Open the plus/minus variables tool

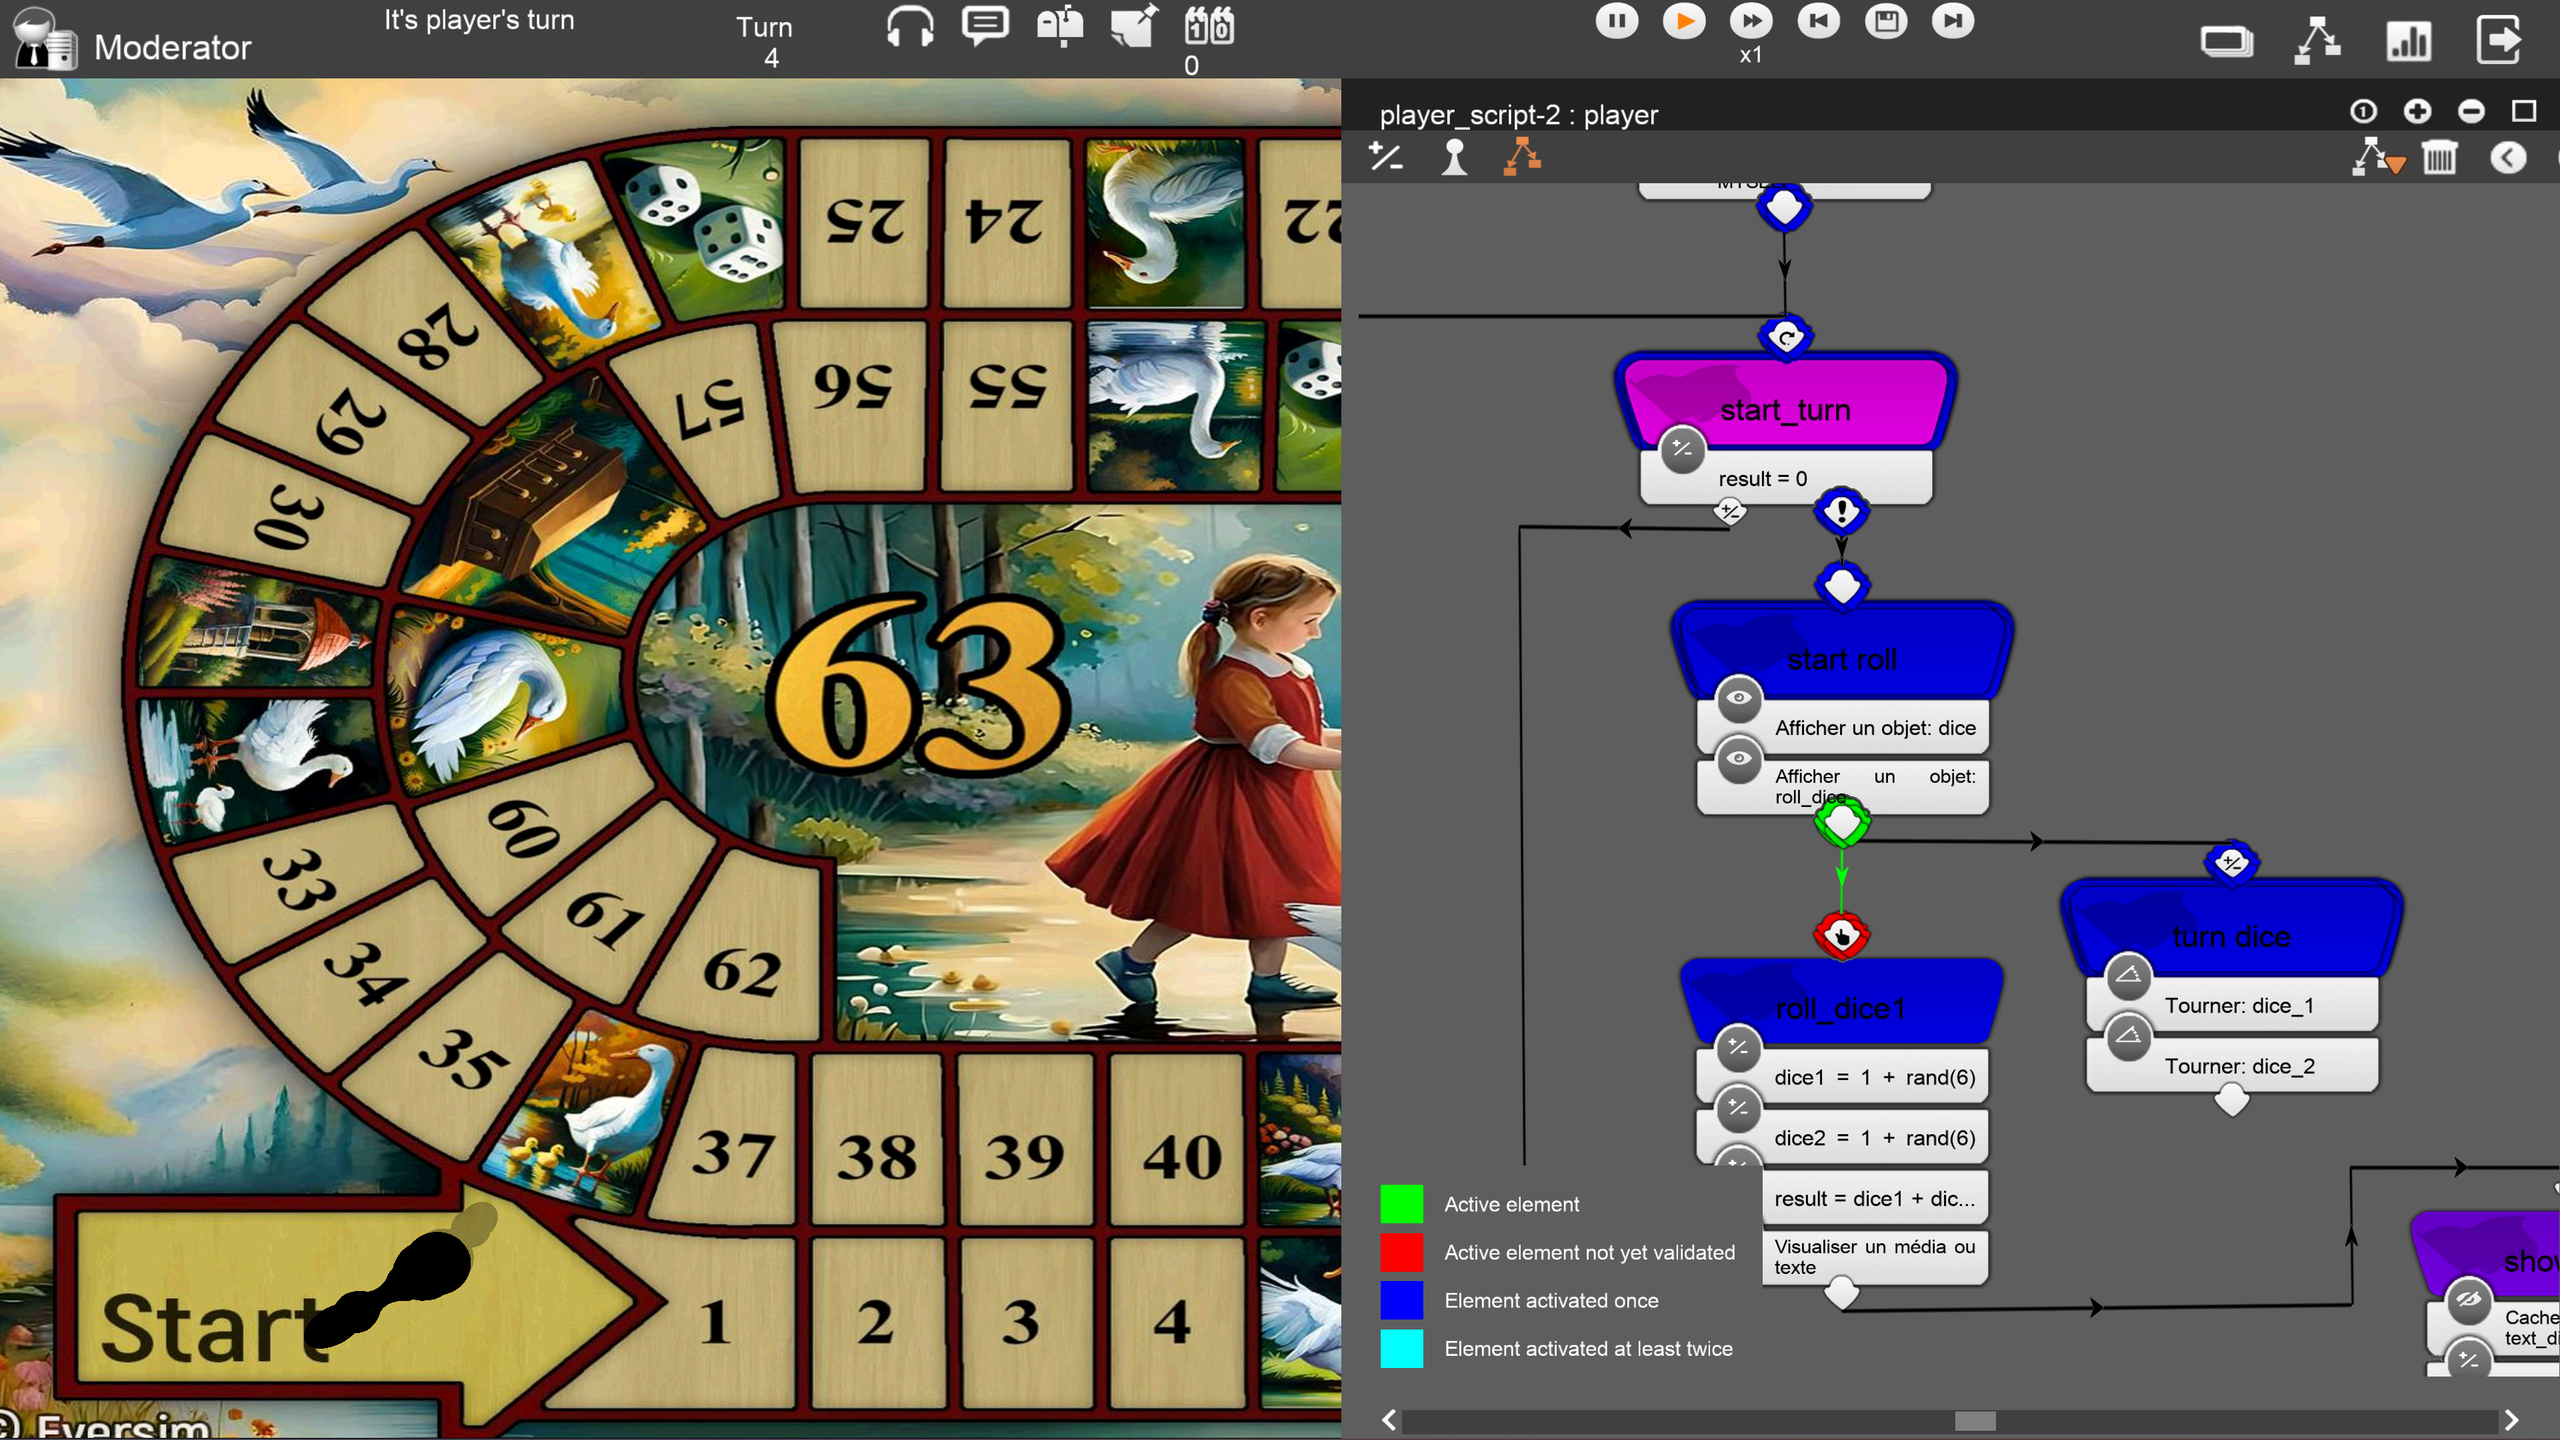point(1386,157)
